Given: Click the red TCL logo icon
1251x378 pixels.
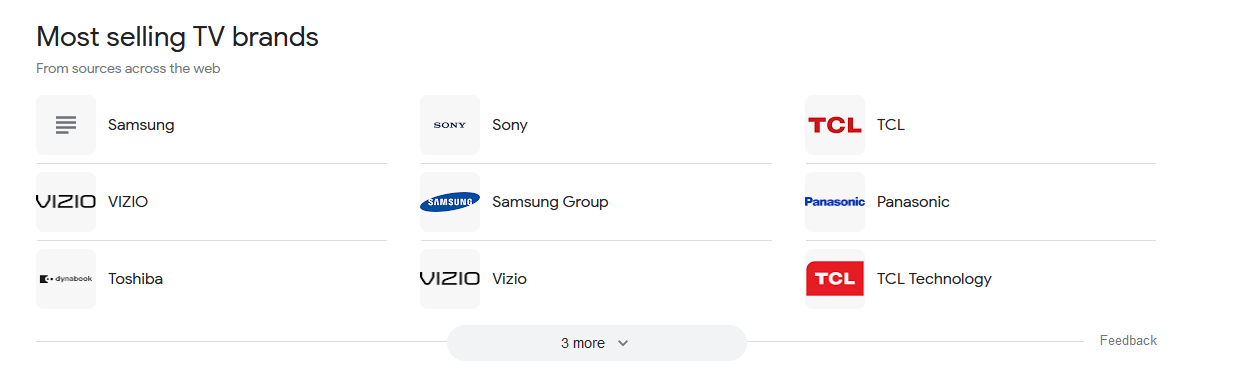Looking at the screenshot, I should pyautogui.click(x=835, y=125).
